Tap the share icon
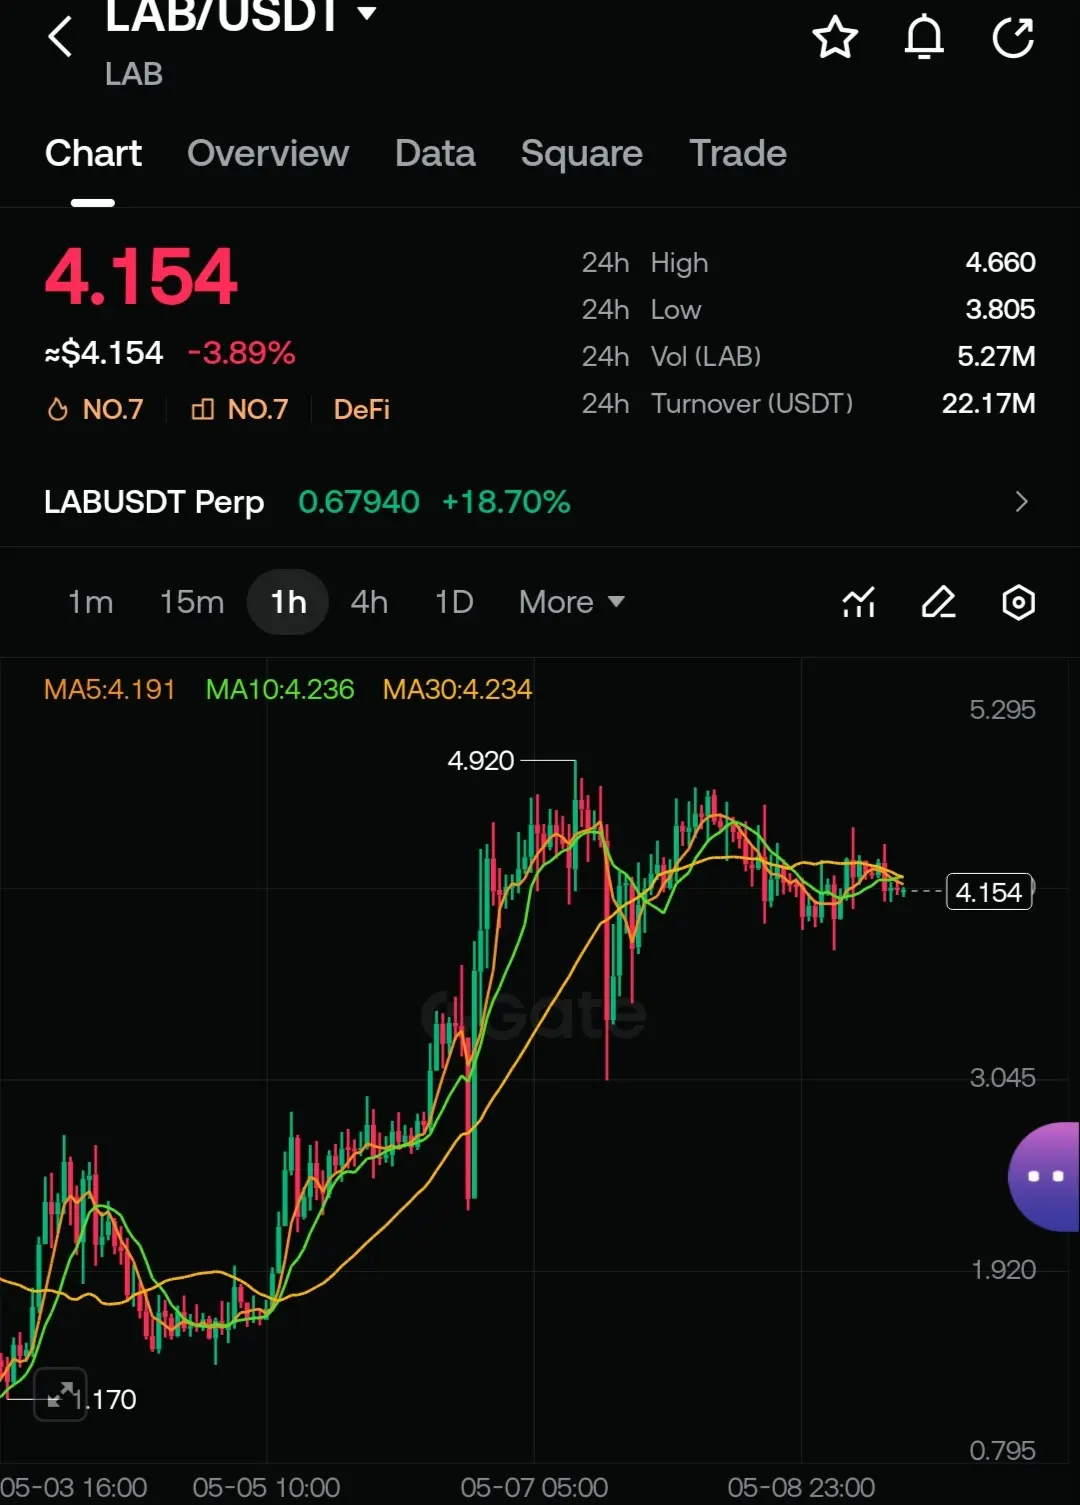This screenshot has height=1505, width=1080. 1013,38
